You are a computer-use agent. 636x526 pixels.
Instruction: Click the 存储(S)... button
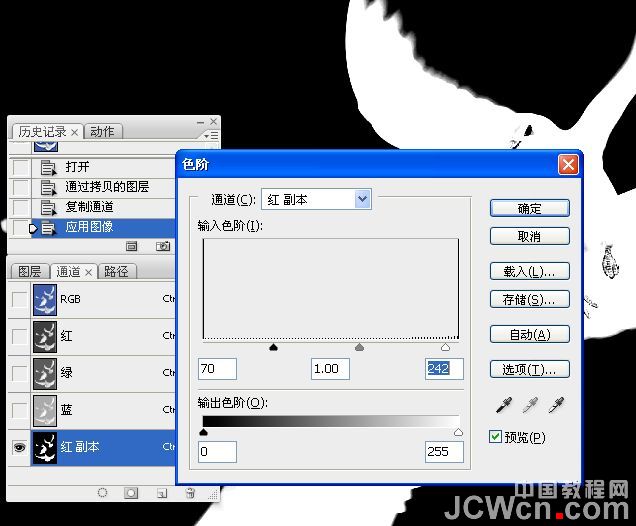[x=530, y=299]
